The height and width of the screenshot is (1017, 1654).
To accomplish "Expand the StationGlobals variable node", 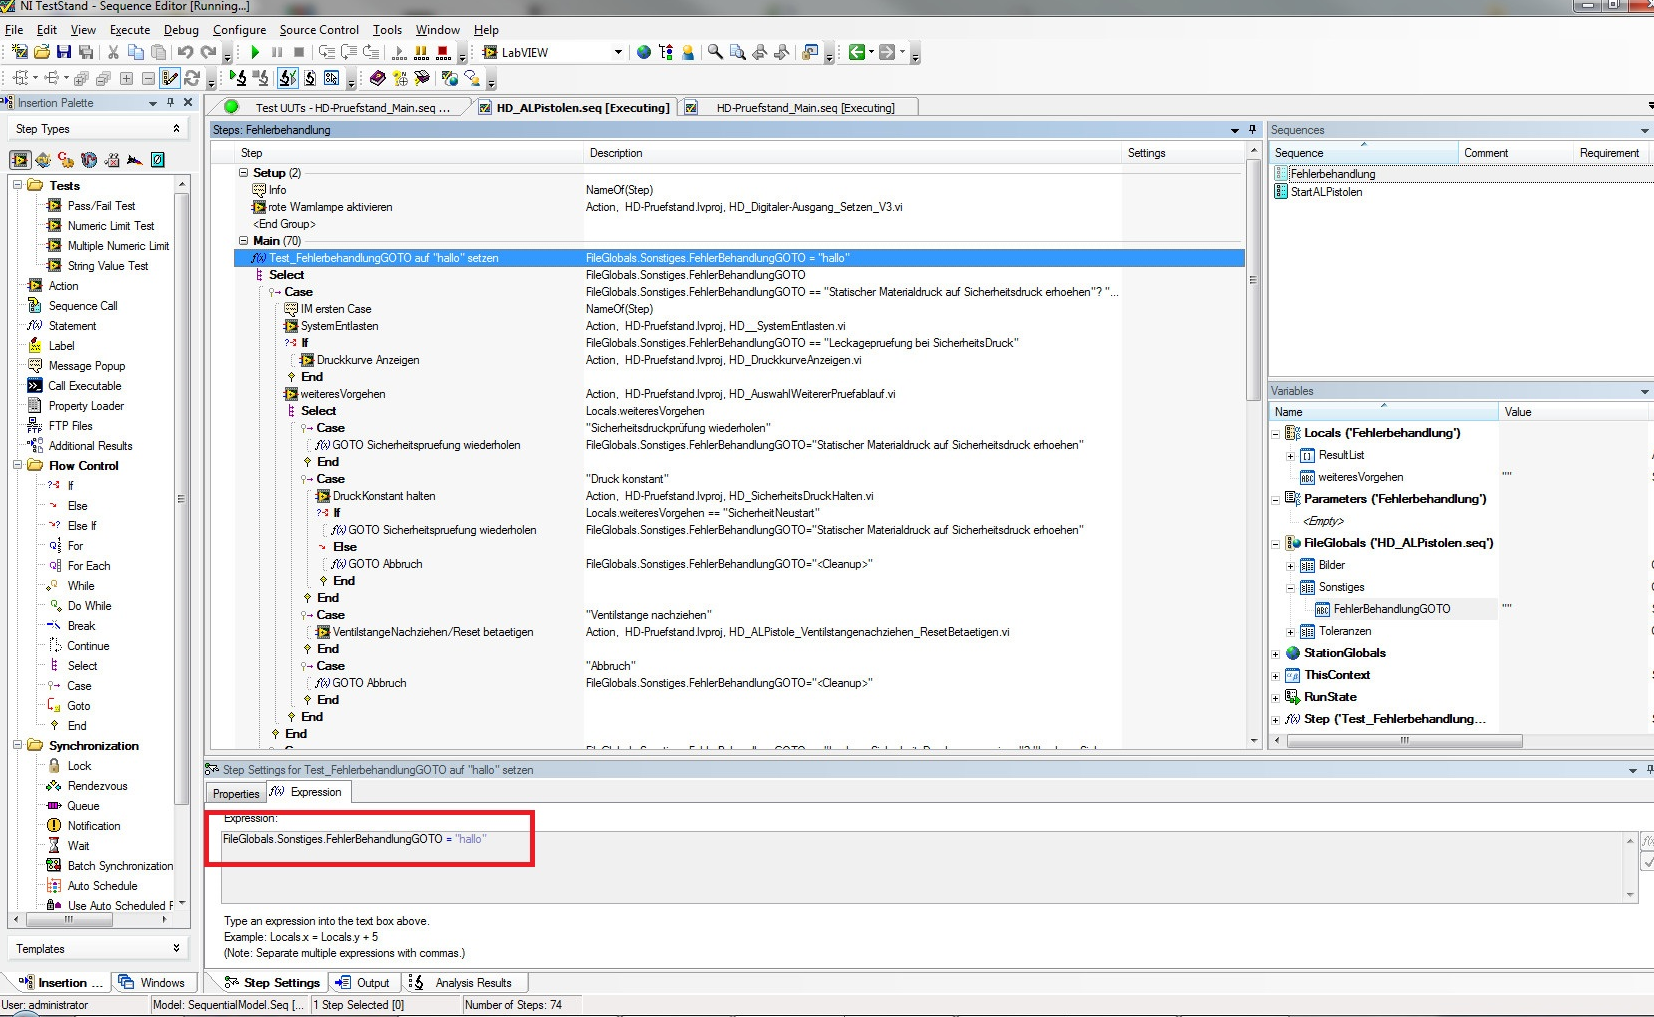I will [x=1276, y=654].
